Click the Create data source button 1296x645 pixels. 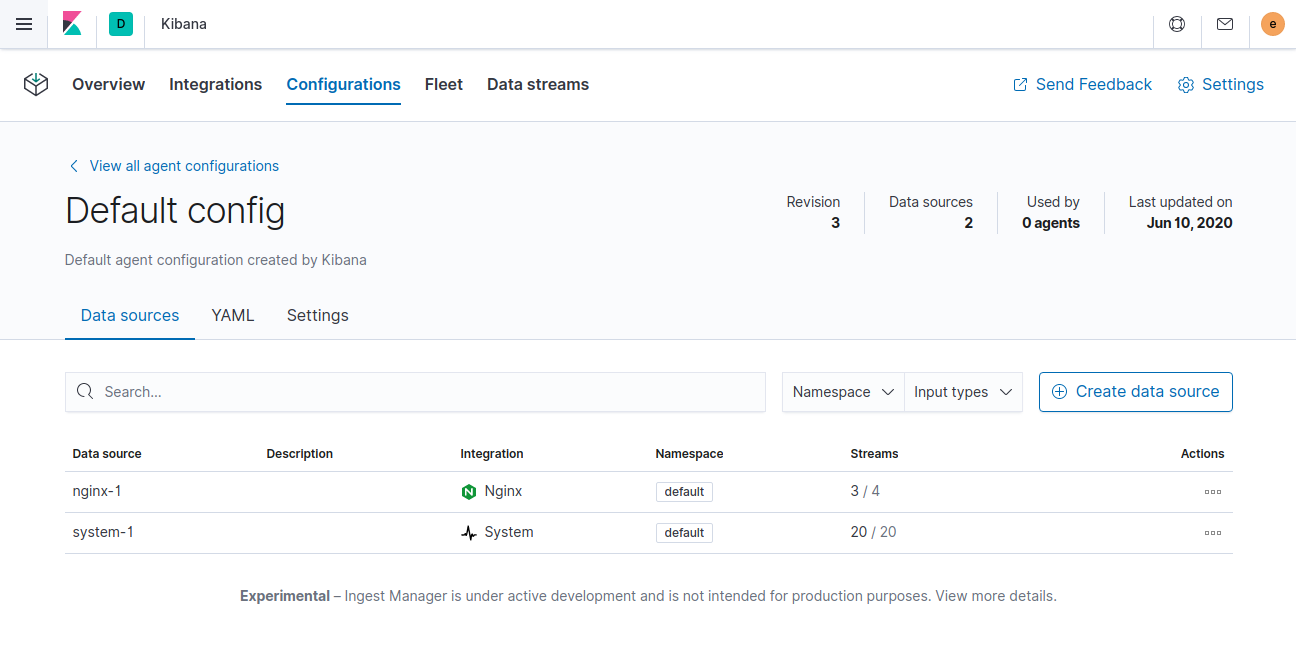click(1135, 392)
